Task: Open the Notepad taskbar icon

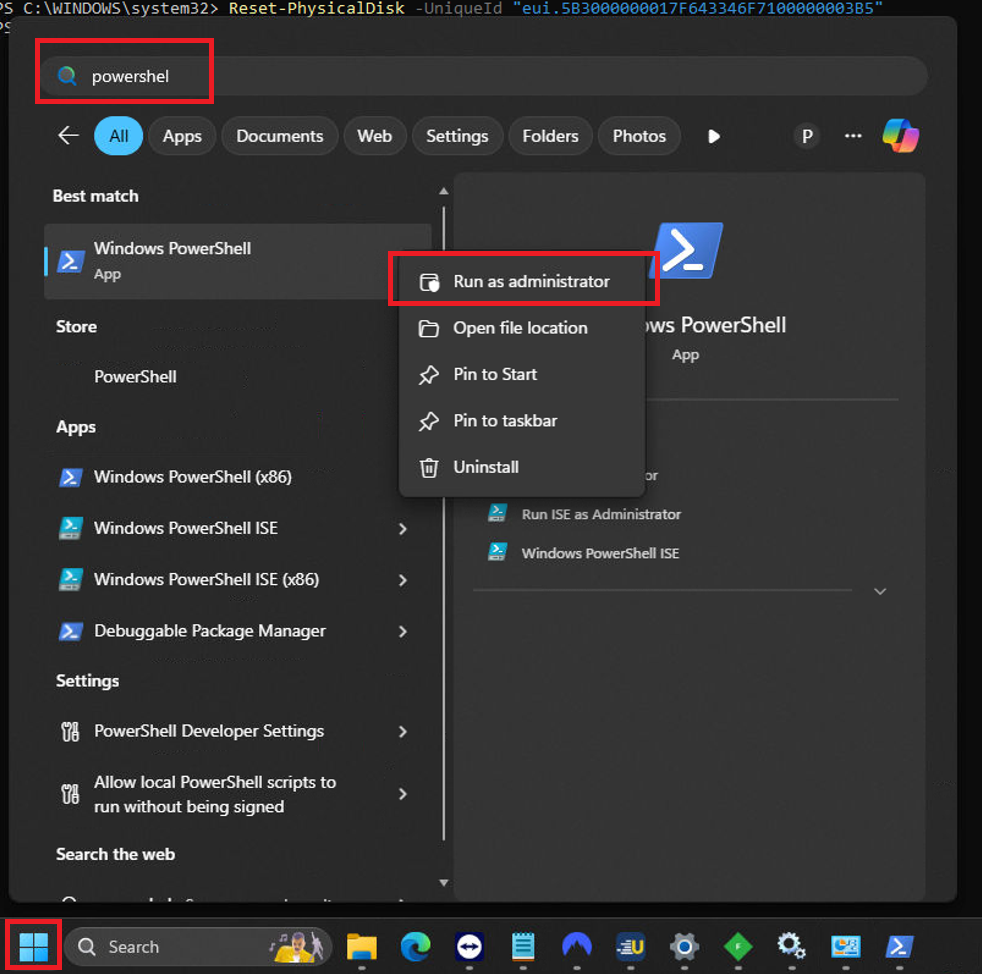Action: [x=523, y=946]
